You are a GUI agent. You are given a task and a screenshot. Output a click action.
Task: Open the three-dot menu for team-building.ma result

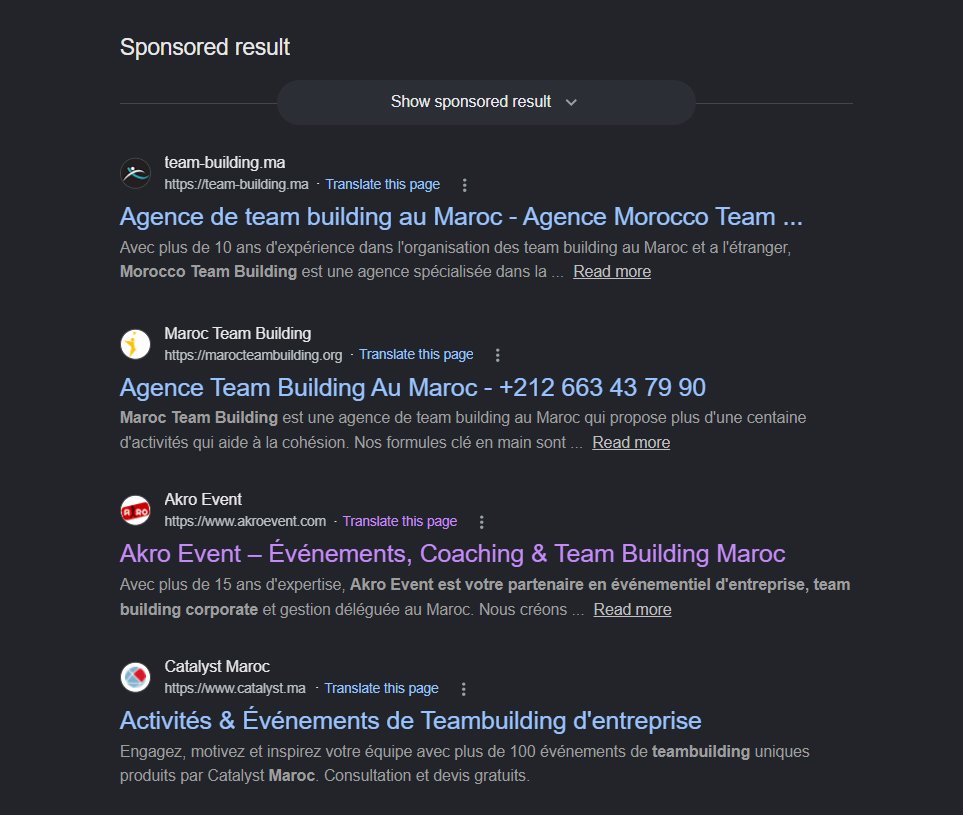[x=464, y=184]
